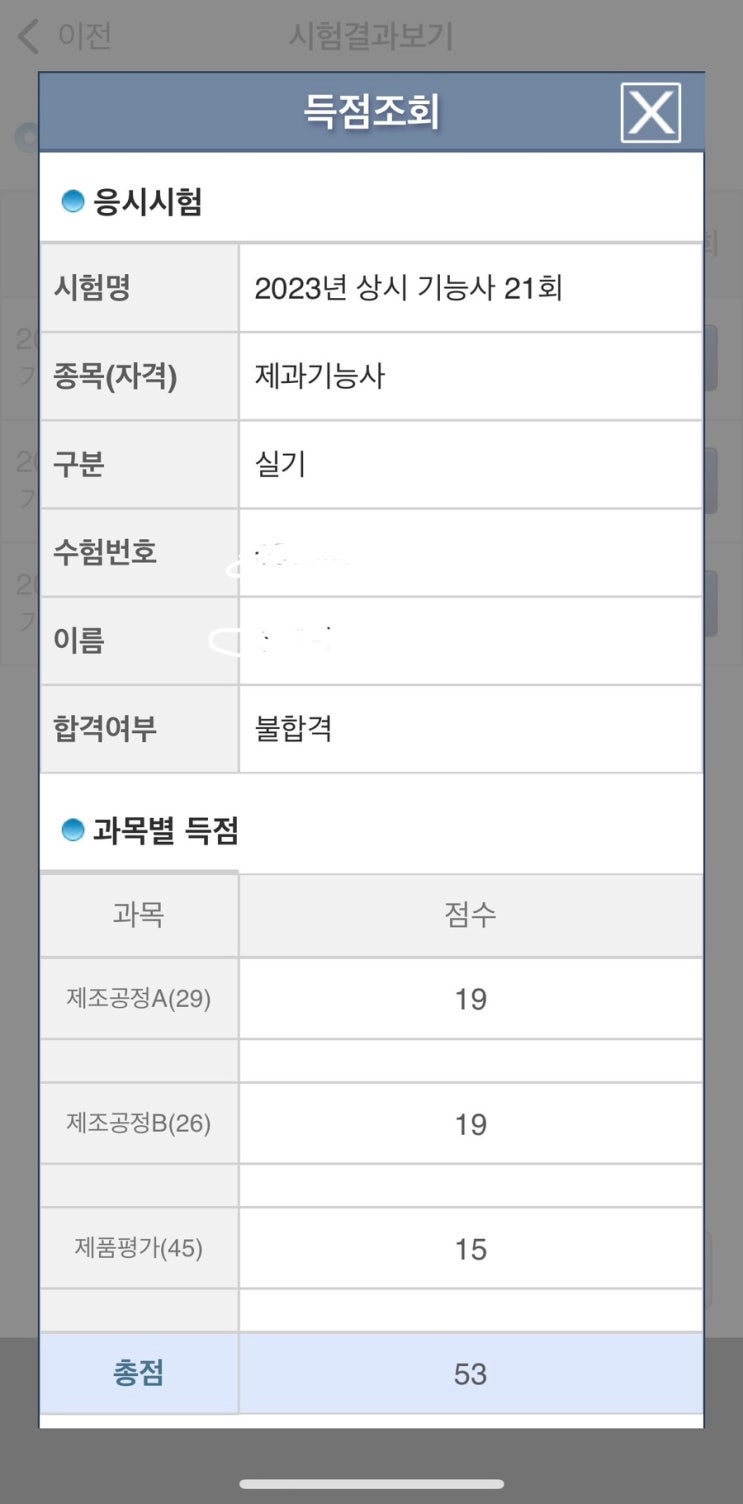Select the 2023년 상시 기능사 21회 value
This screenshot has height=1504, width=743.
click(x=408, y=289)
